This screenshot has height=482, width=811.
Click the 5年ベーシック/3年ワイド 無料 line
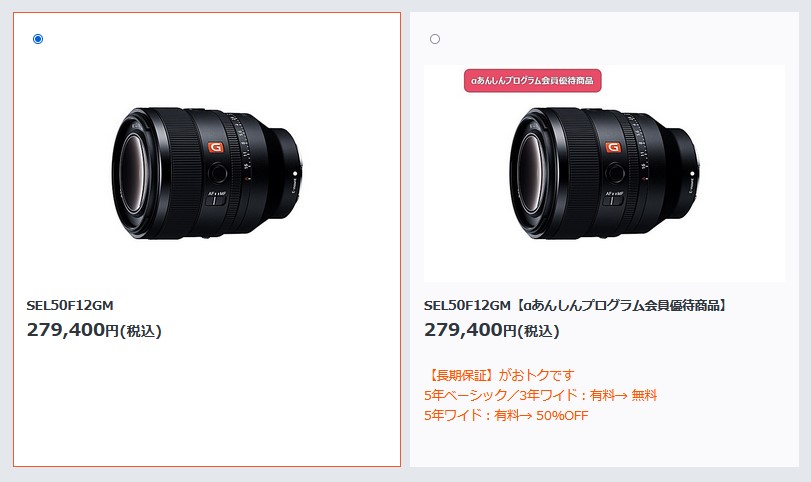point(540,395)
